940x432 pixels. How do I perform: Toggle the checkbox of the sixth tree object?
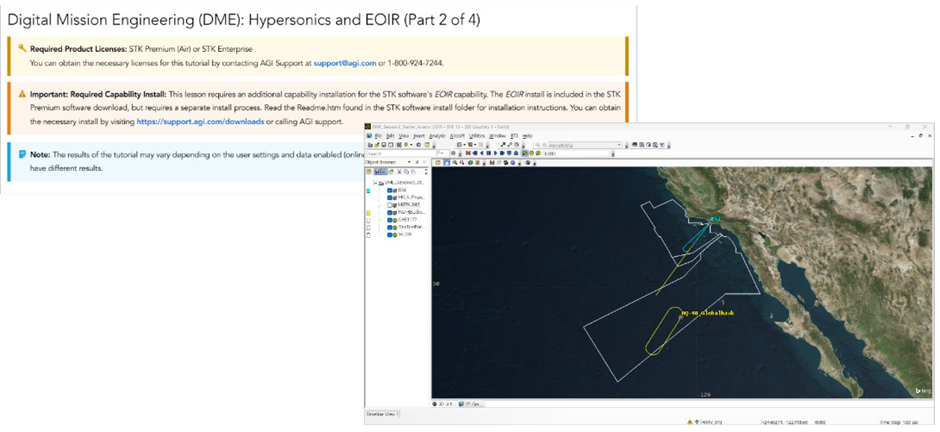(390, 227)
